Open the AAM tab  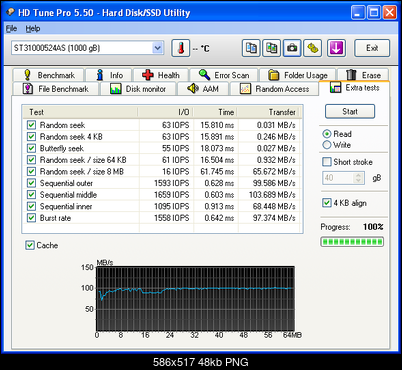click(203, 89)
